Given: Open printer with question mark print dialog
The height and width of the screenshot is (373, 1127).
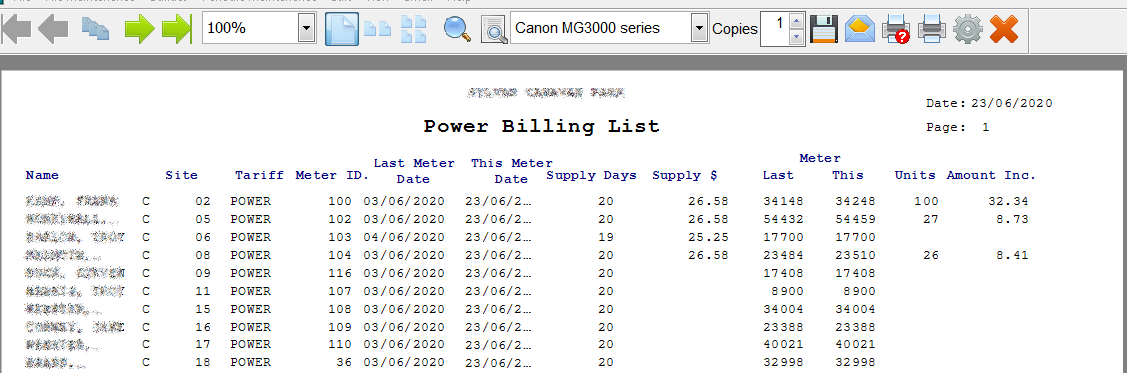Looking at the screenshot, I should tap(896, 29).
